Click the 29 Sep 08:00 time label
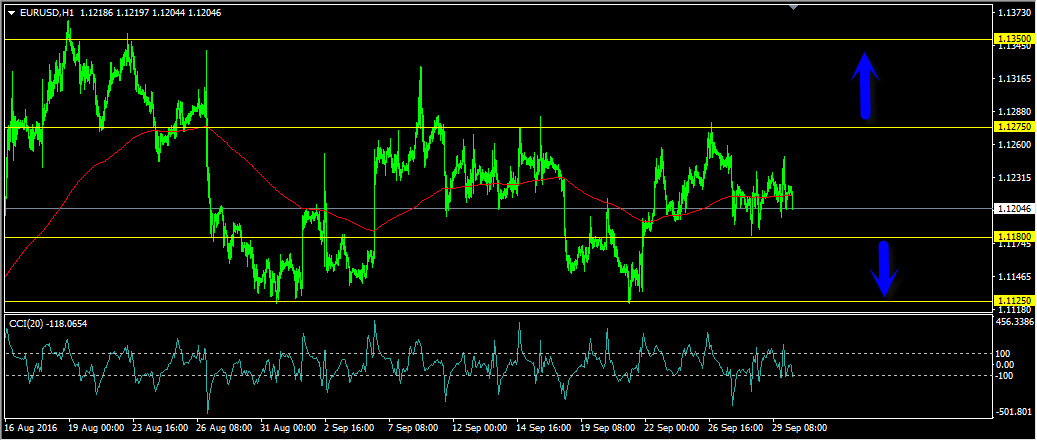 point(799,428)
